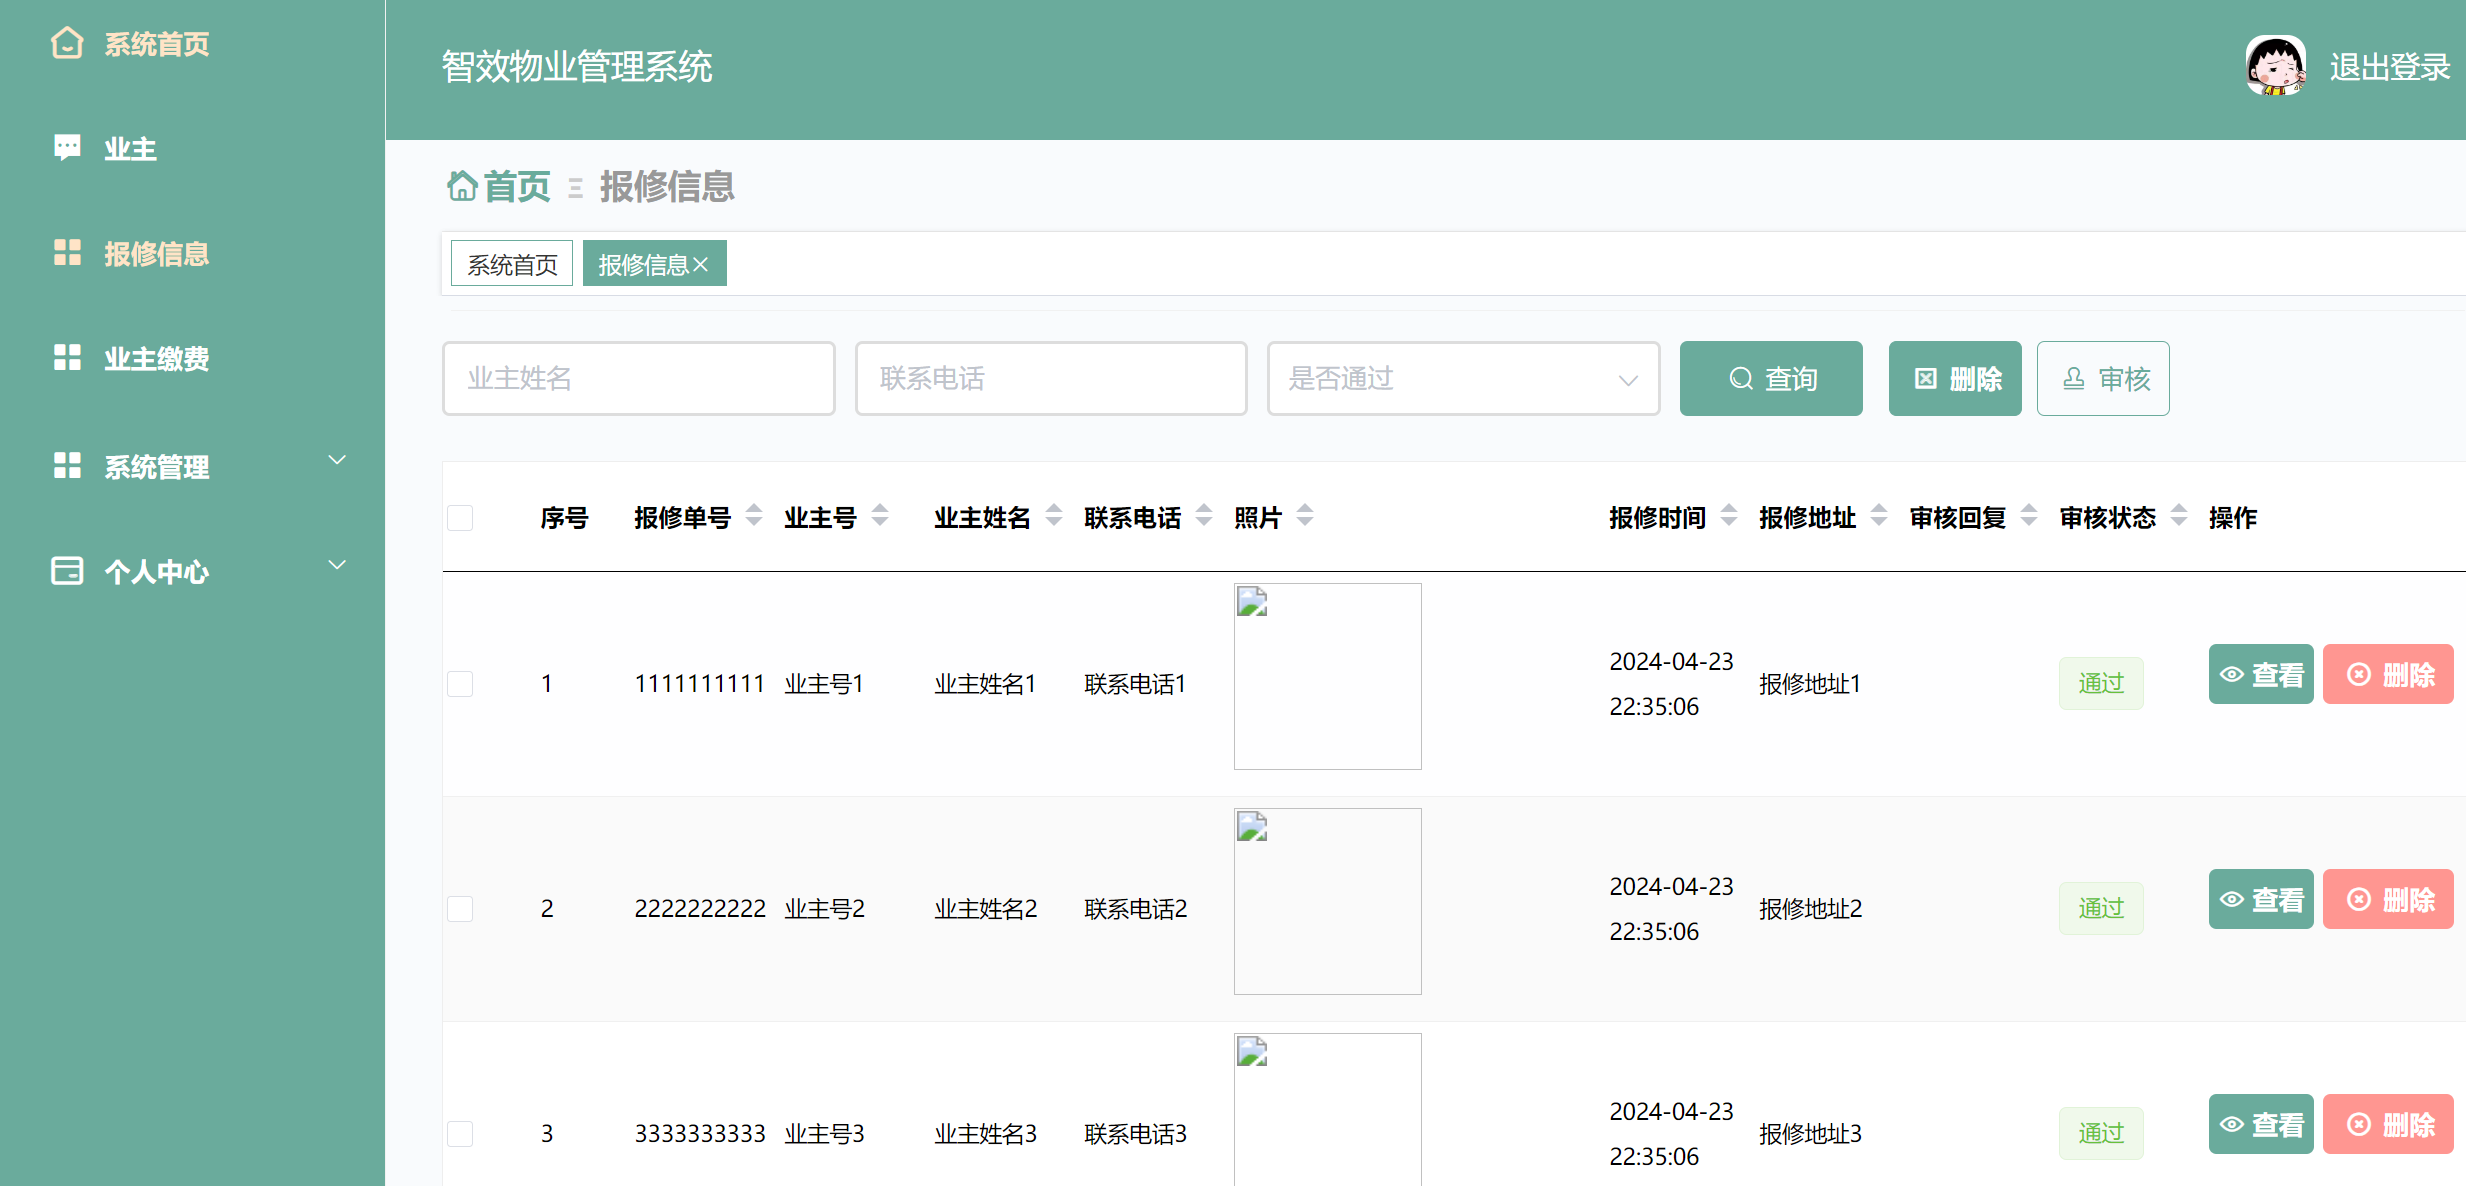The height and width of the screenshot is (1186, 2466).
Task: Click 退出登录 to log out
Action: (2390, 67)
